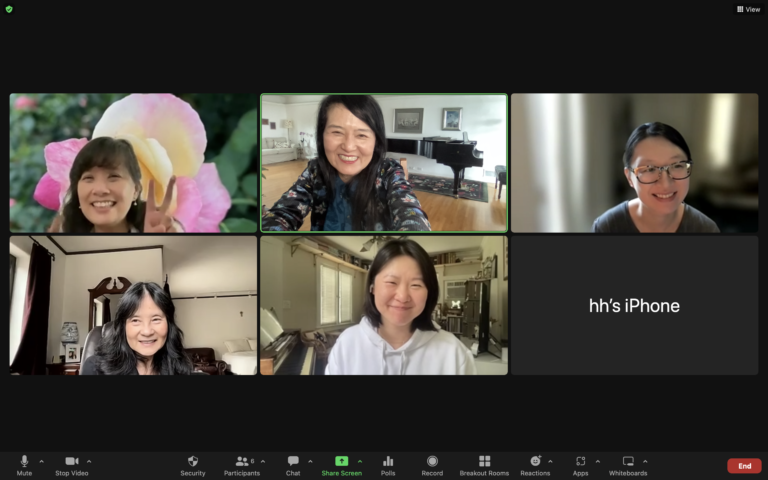
Task: Open Breakout Rooms
Action: [x=484, y=465]
